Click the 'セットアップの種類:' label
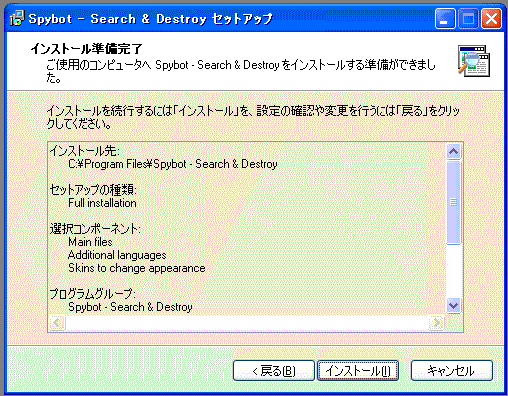Image resolution: width=508 pixels, height=396 pixels. [x=93, y=190]
